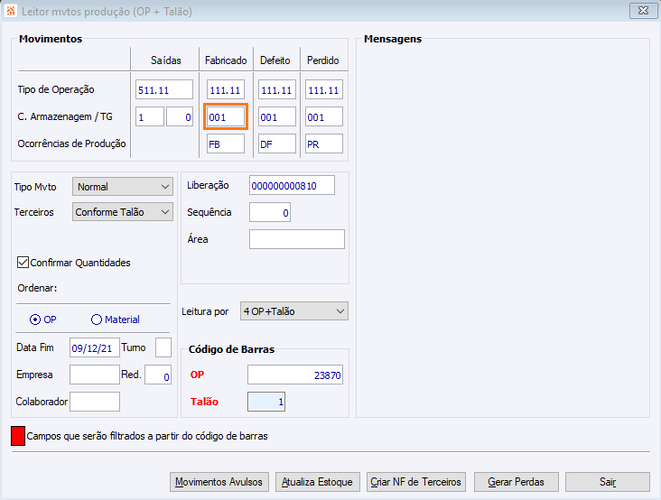
Task: Toggle the Confirmar Quantidades checkbox
Action: click(x=23, y=262)
